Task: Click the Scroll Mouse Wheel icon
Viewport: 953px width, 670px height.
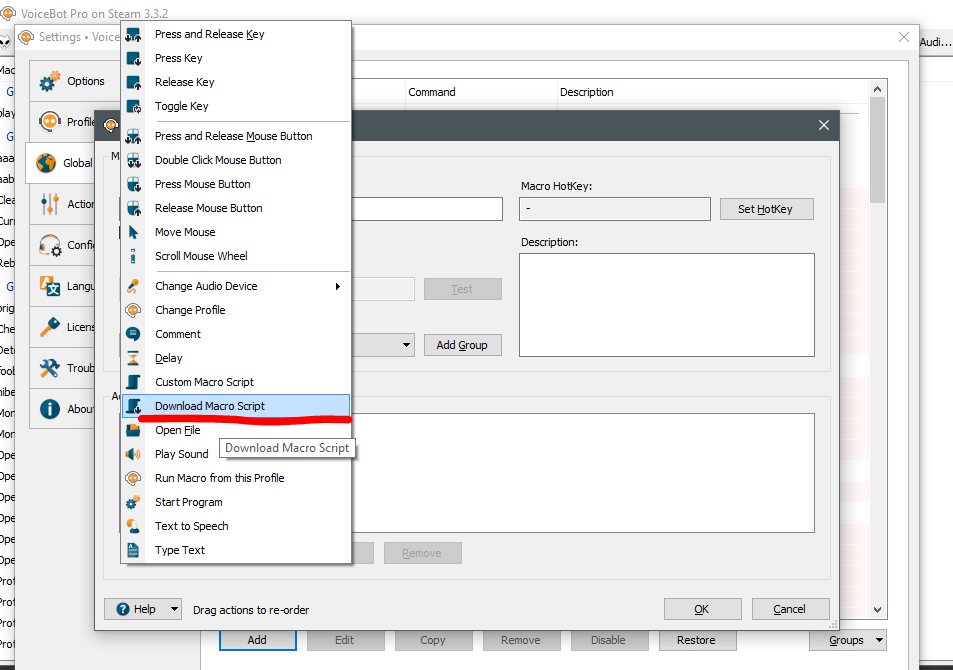Action: click(133, 256)
